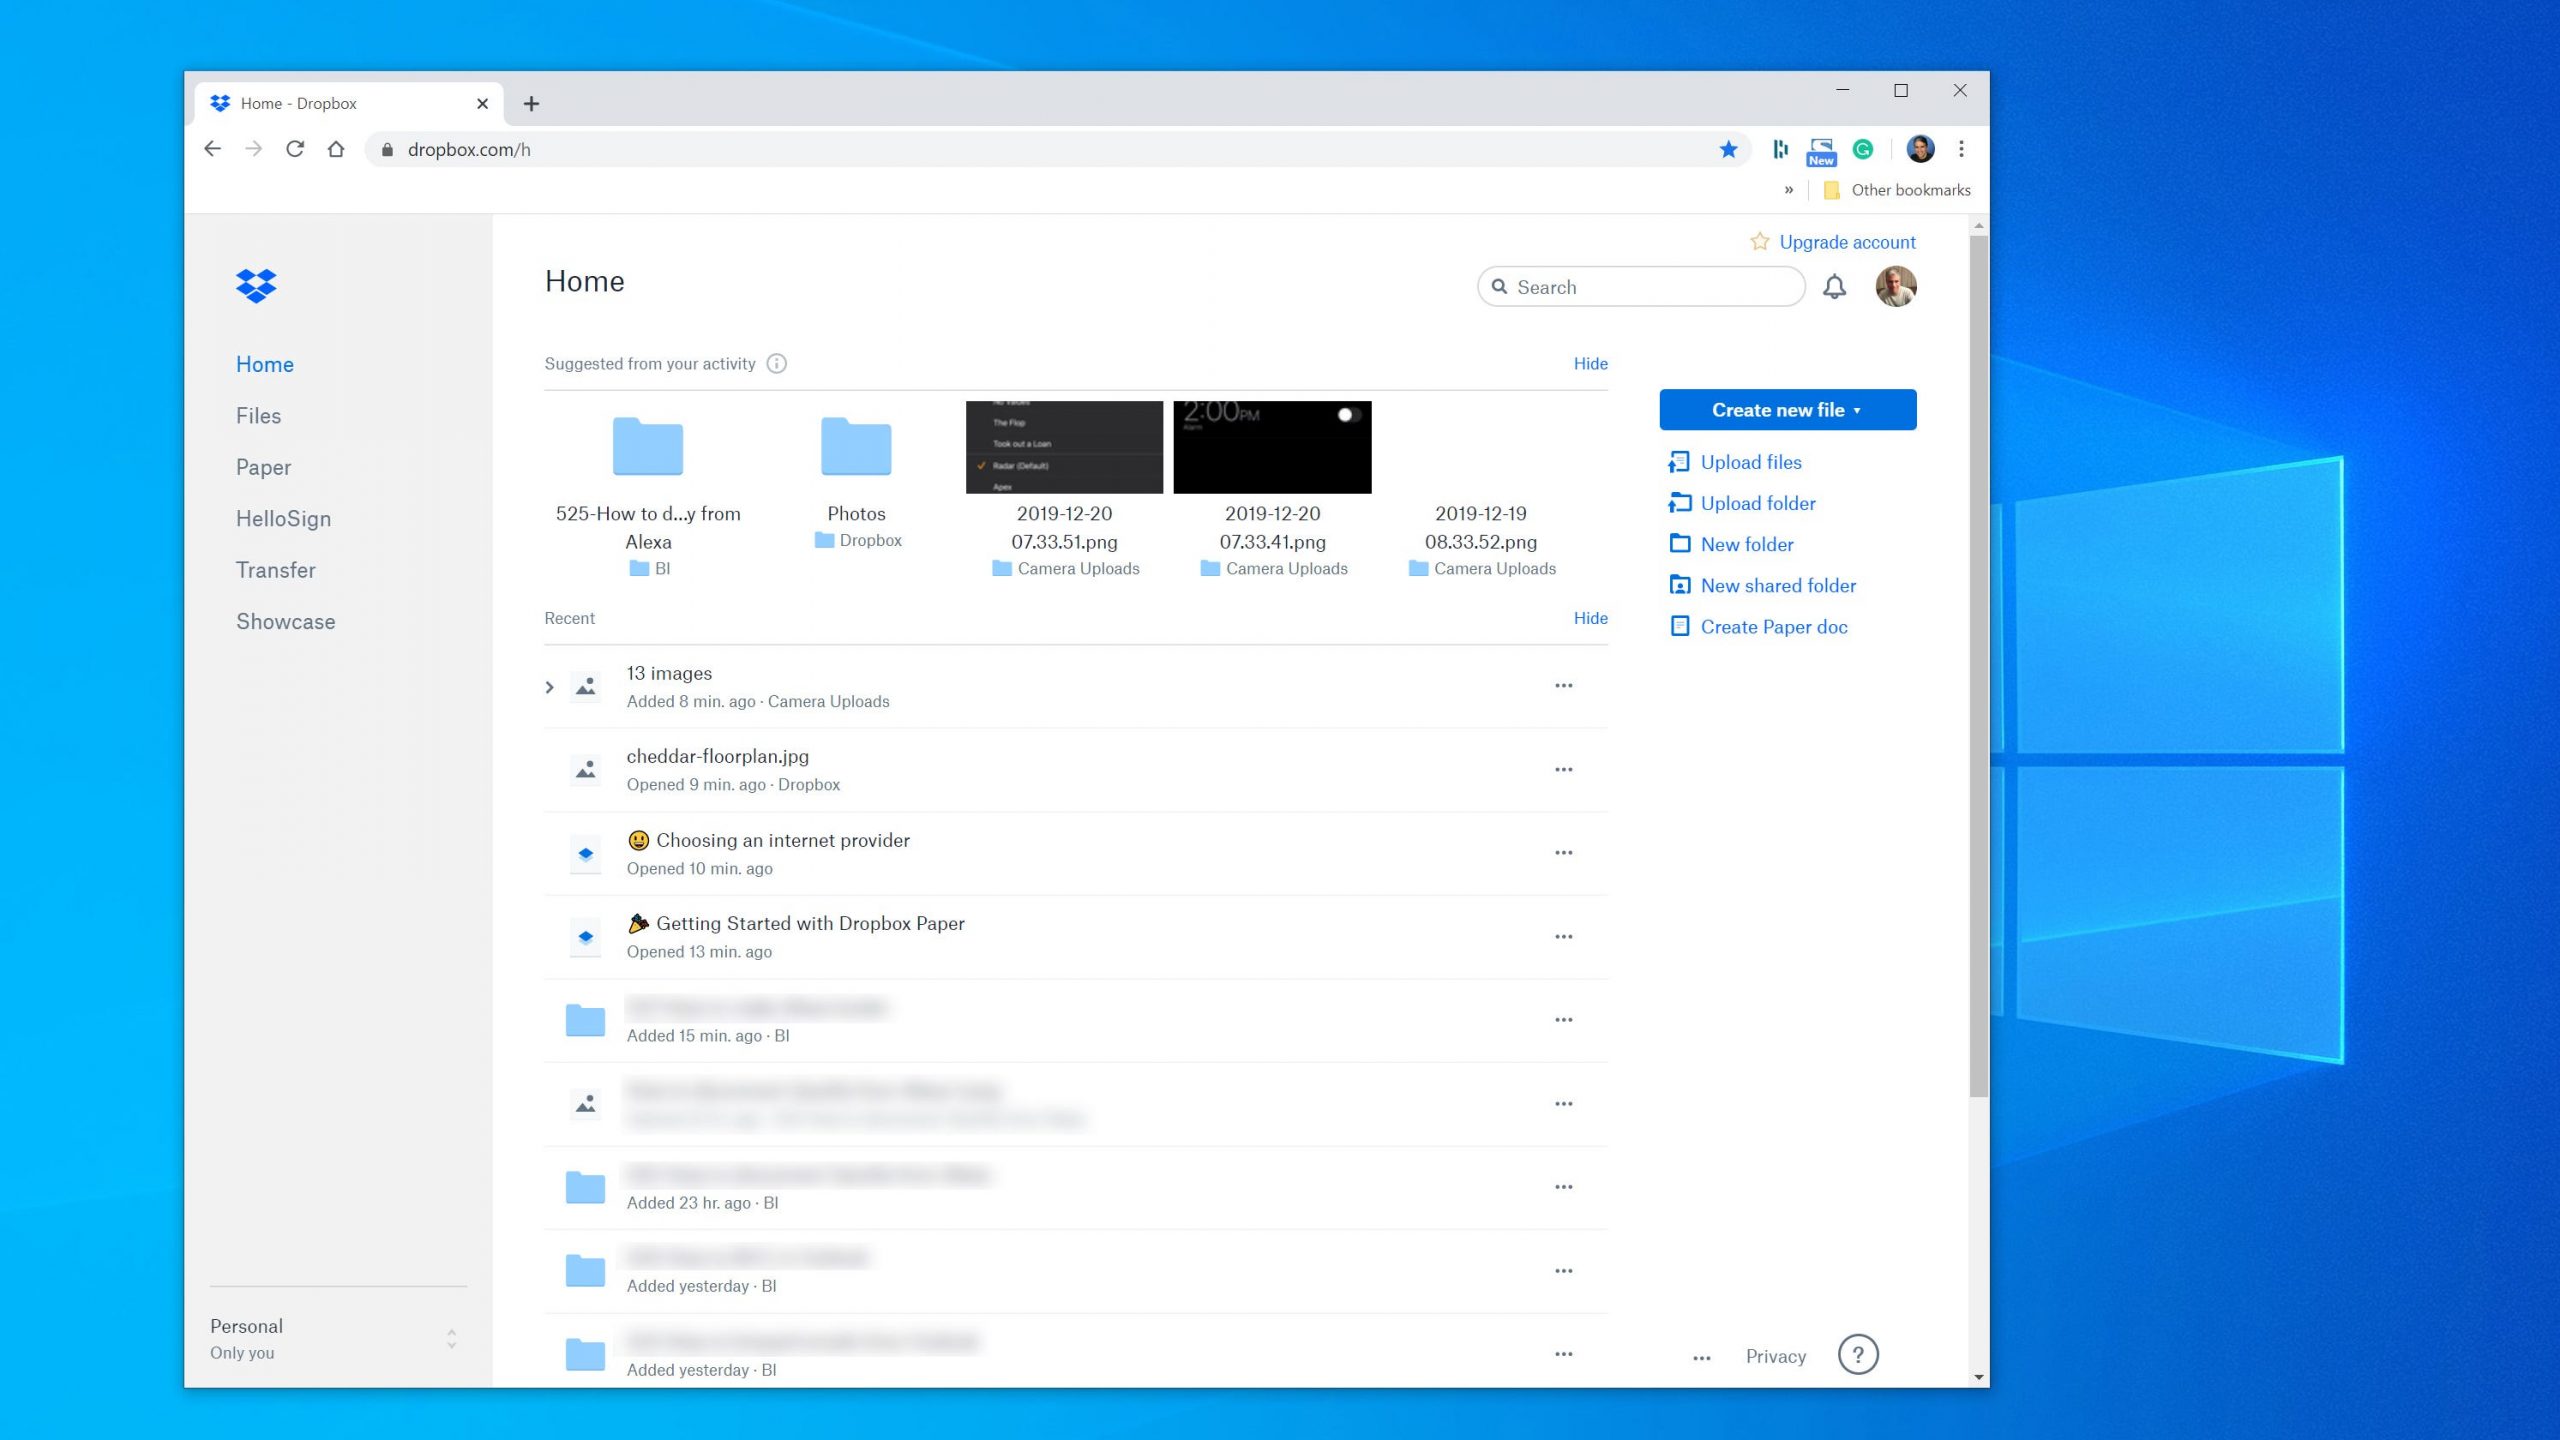Select the Paper menu item in sidebar
The height and width of the screenshot is (1440, 2560).
265,466
